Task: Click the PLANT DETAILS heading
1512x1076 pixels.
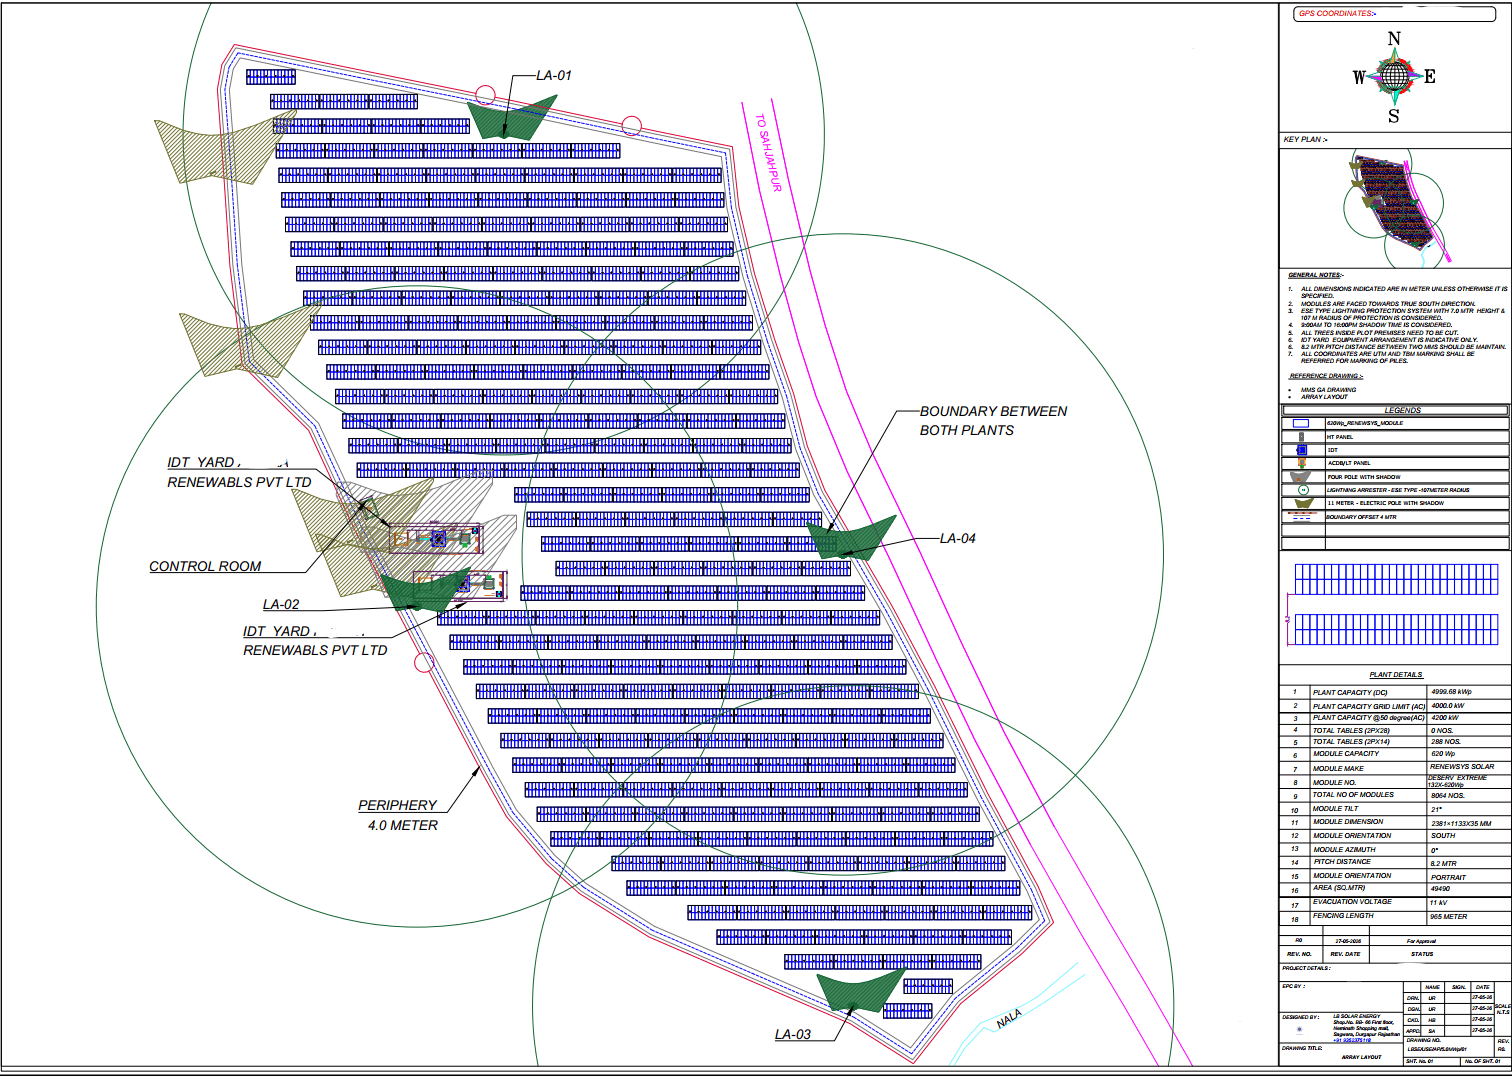Action: pyautogui.click(x=1396, y=675)
